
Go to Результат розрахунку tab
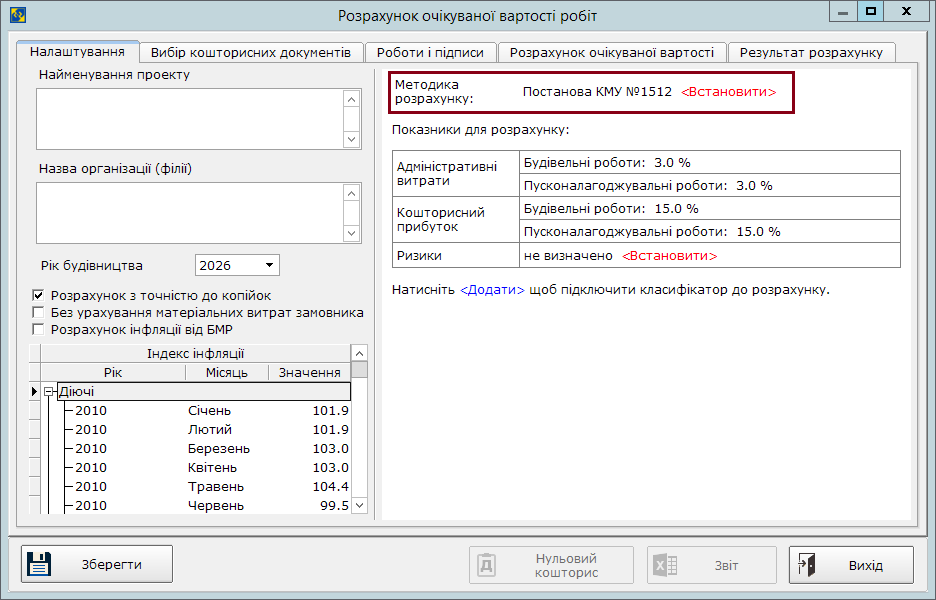pos(810,53)
